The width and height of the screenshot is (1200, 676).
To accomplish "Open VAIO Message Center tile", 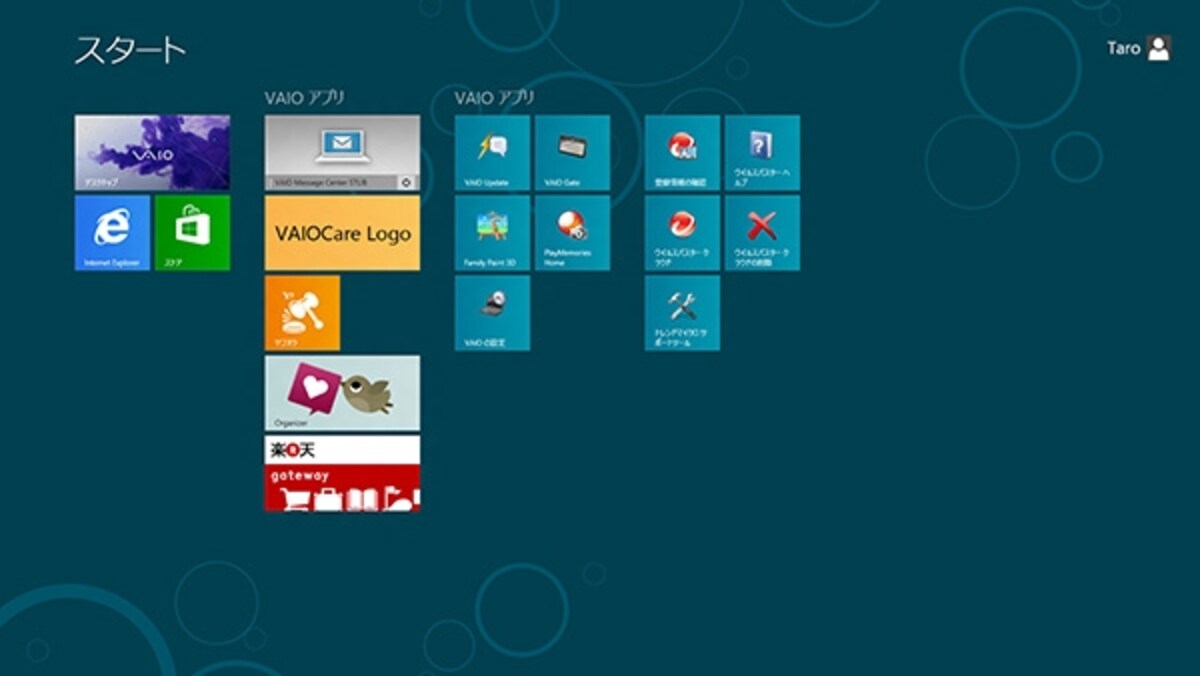I will point(342,153).
